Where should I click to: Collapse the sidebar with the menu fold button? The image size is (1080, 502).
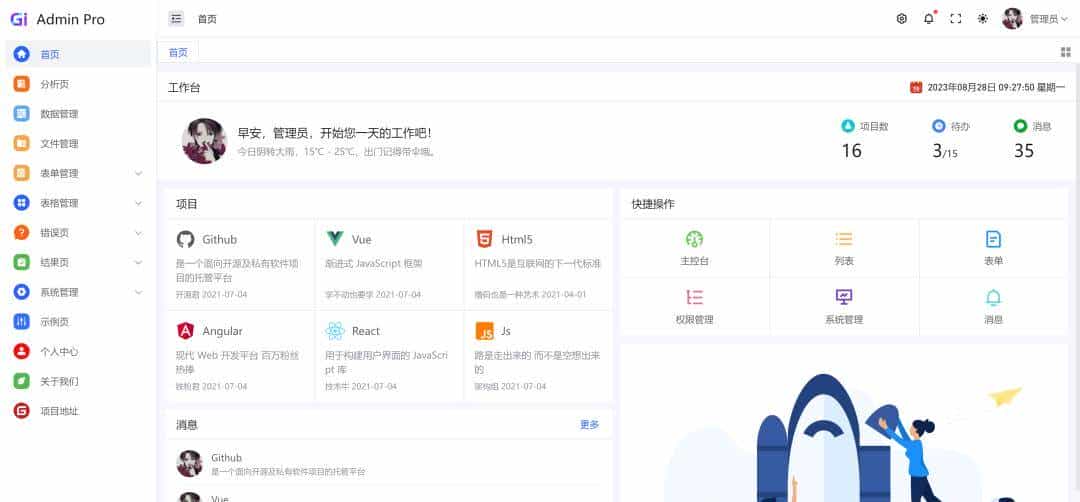176,19
